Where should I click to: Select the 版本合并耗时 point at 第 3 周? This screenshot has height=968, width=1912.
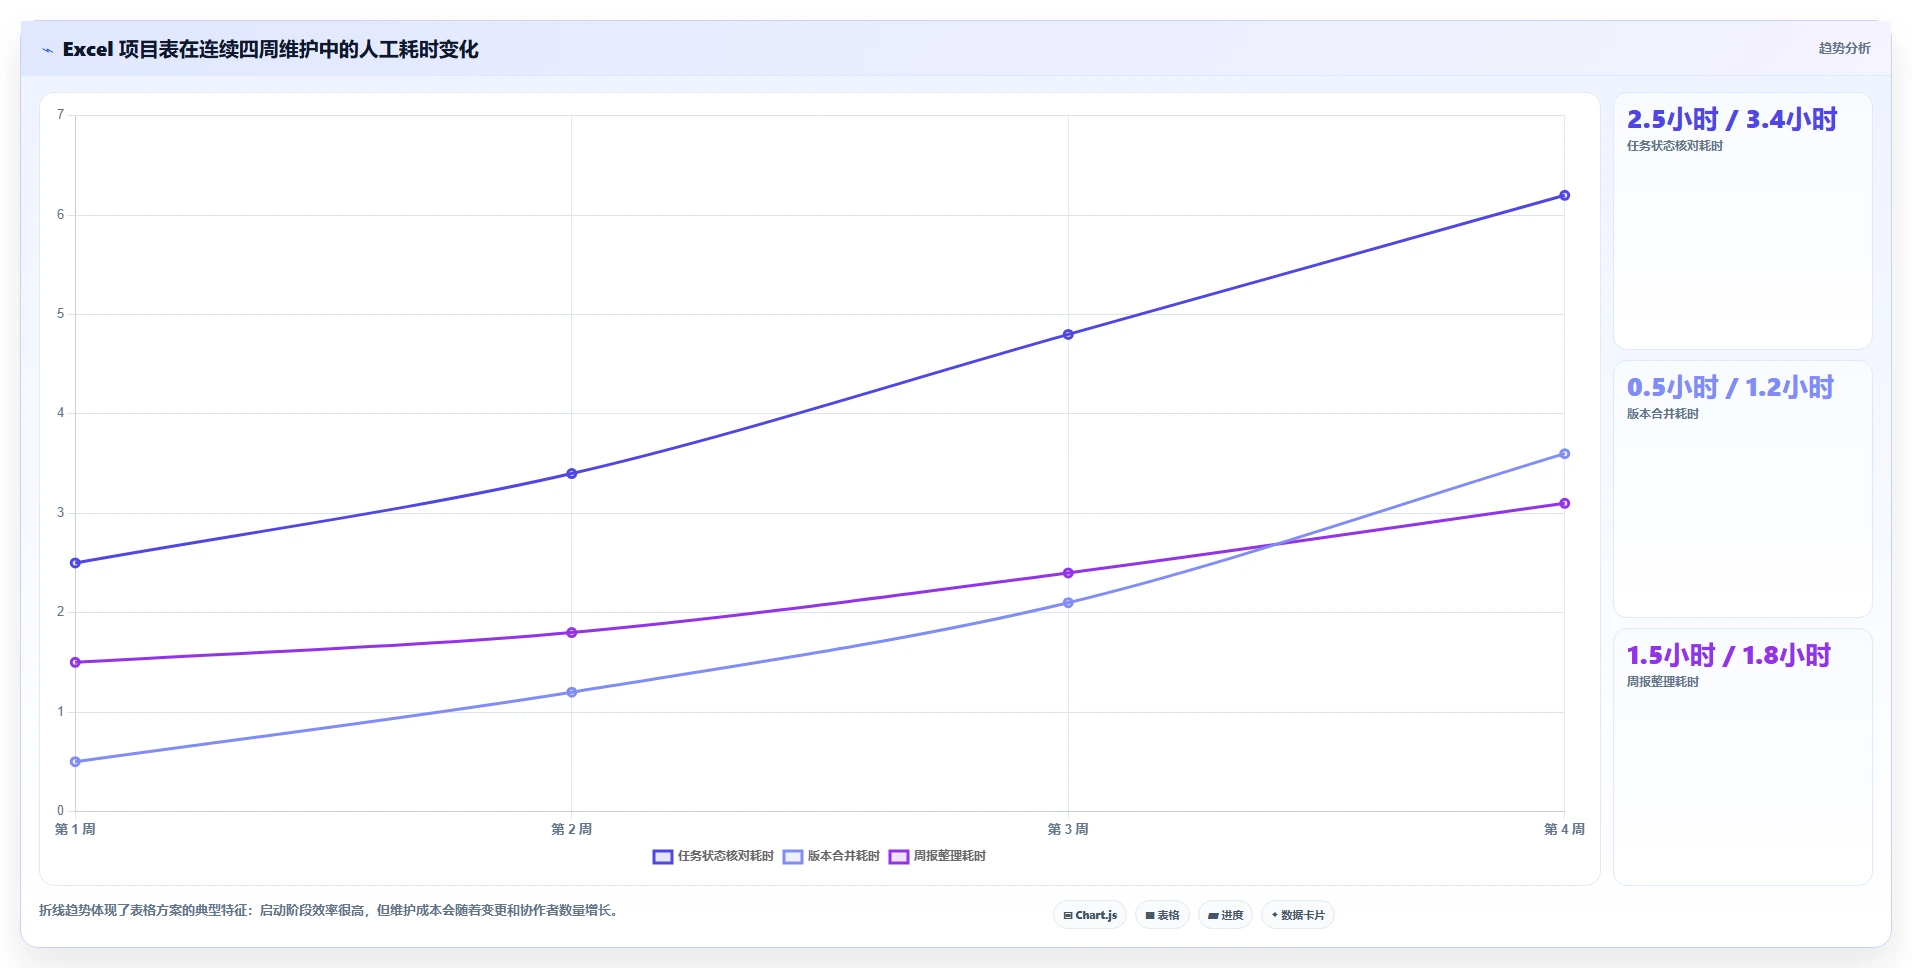pyautogui.click(x=1068, y=603)
